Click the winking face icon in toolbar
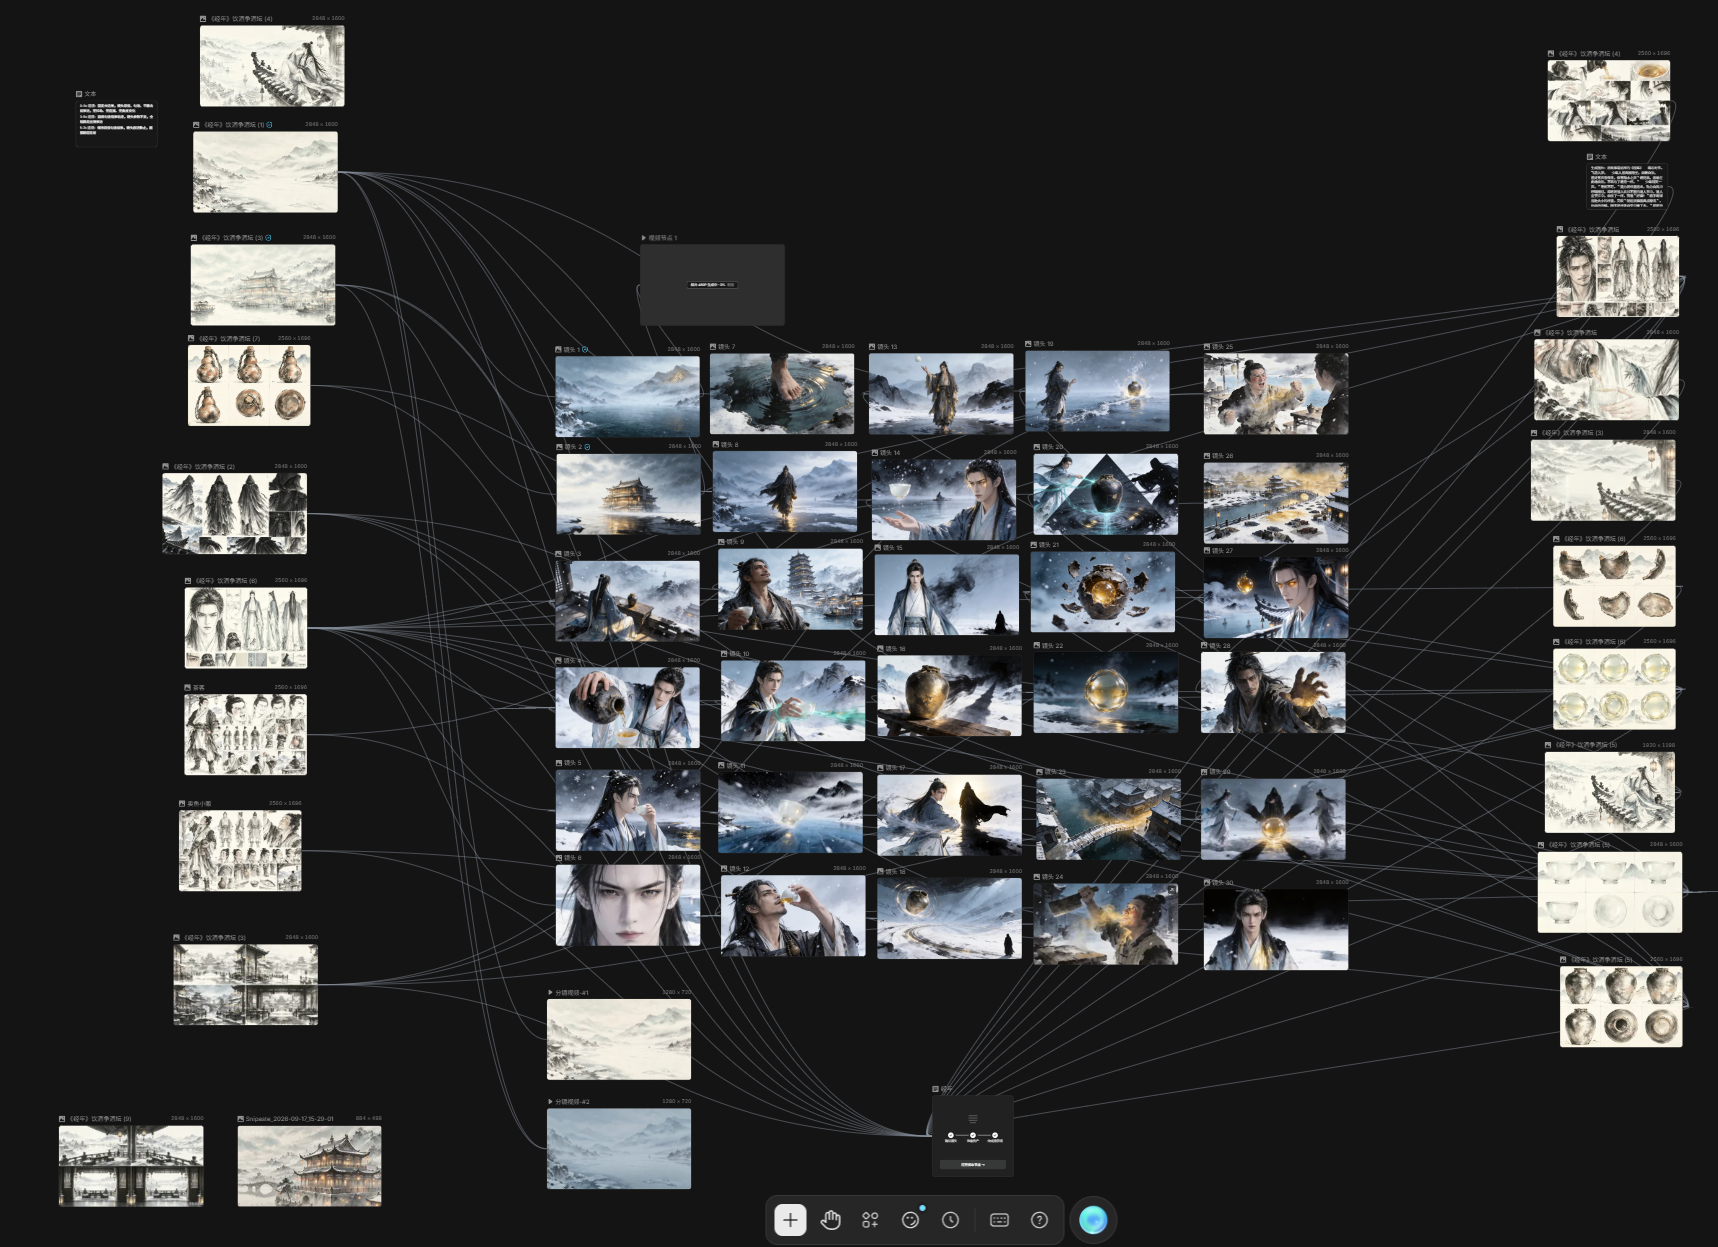Viewport: 1718px width, 1247px height. 910,1220
